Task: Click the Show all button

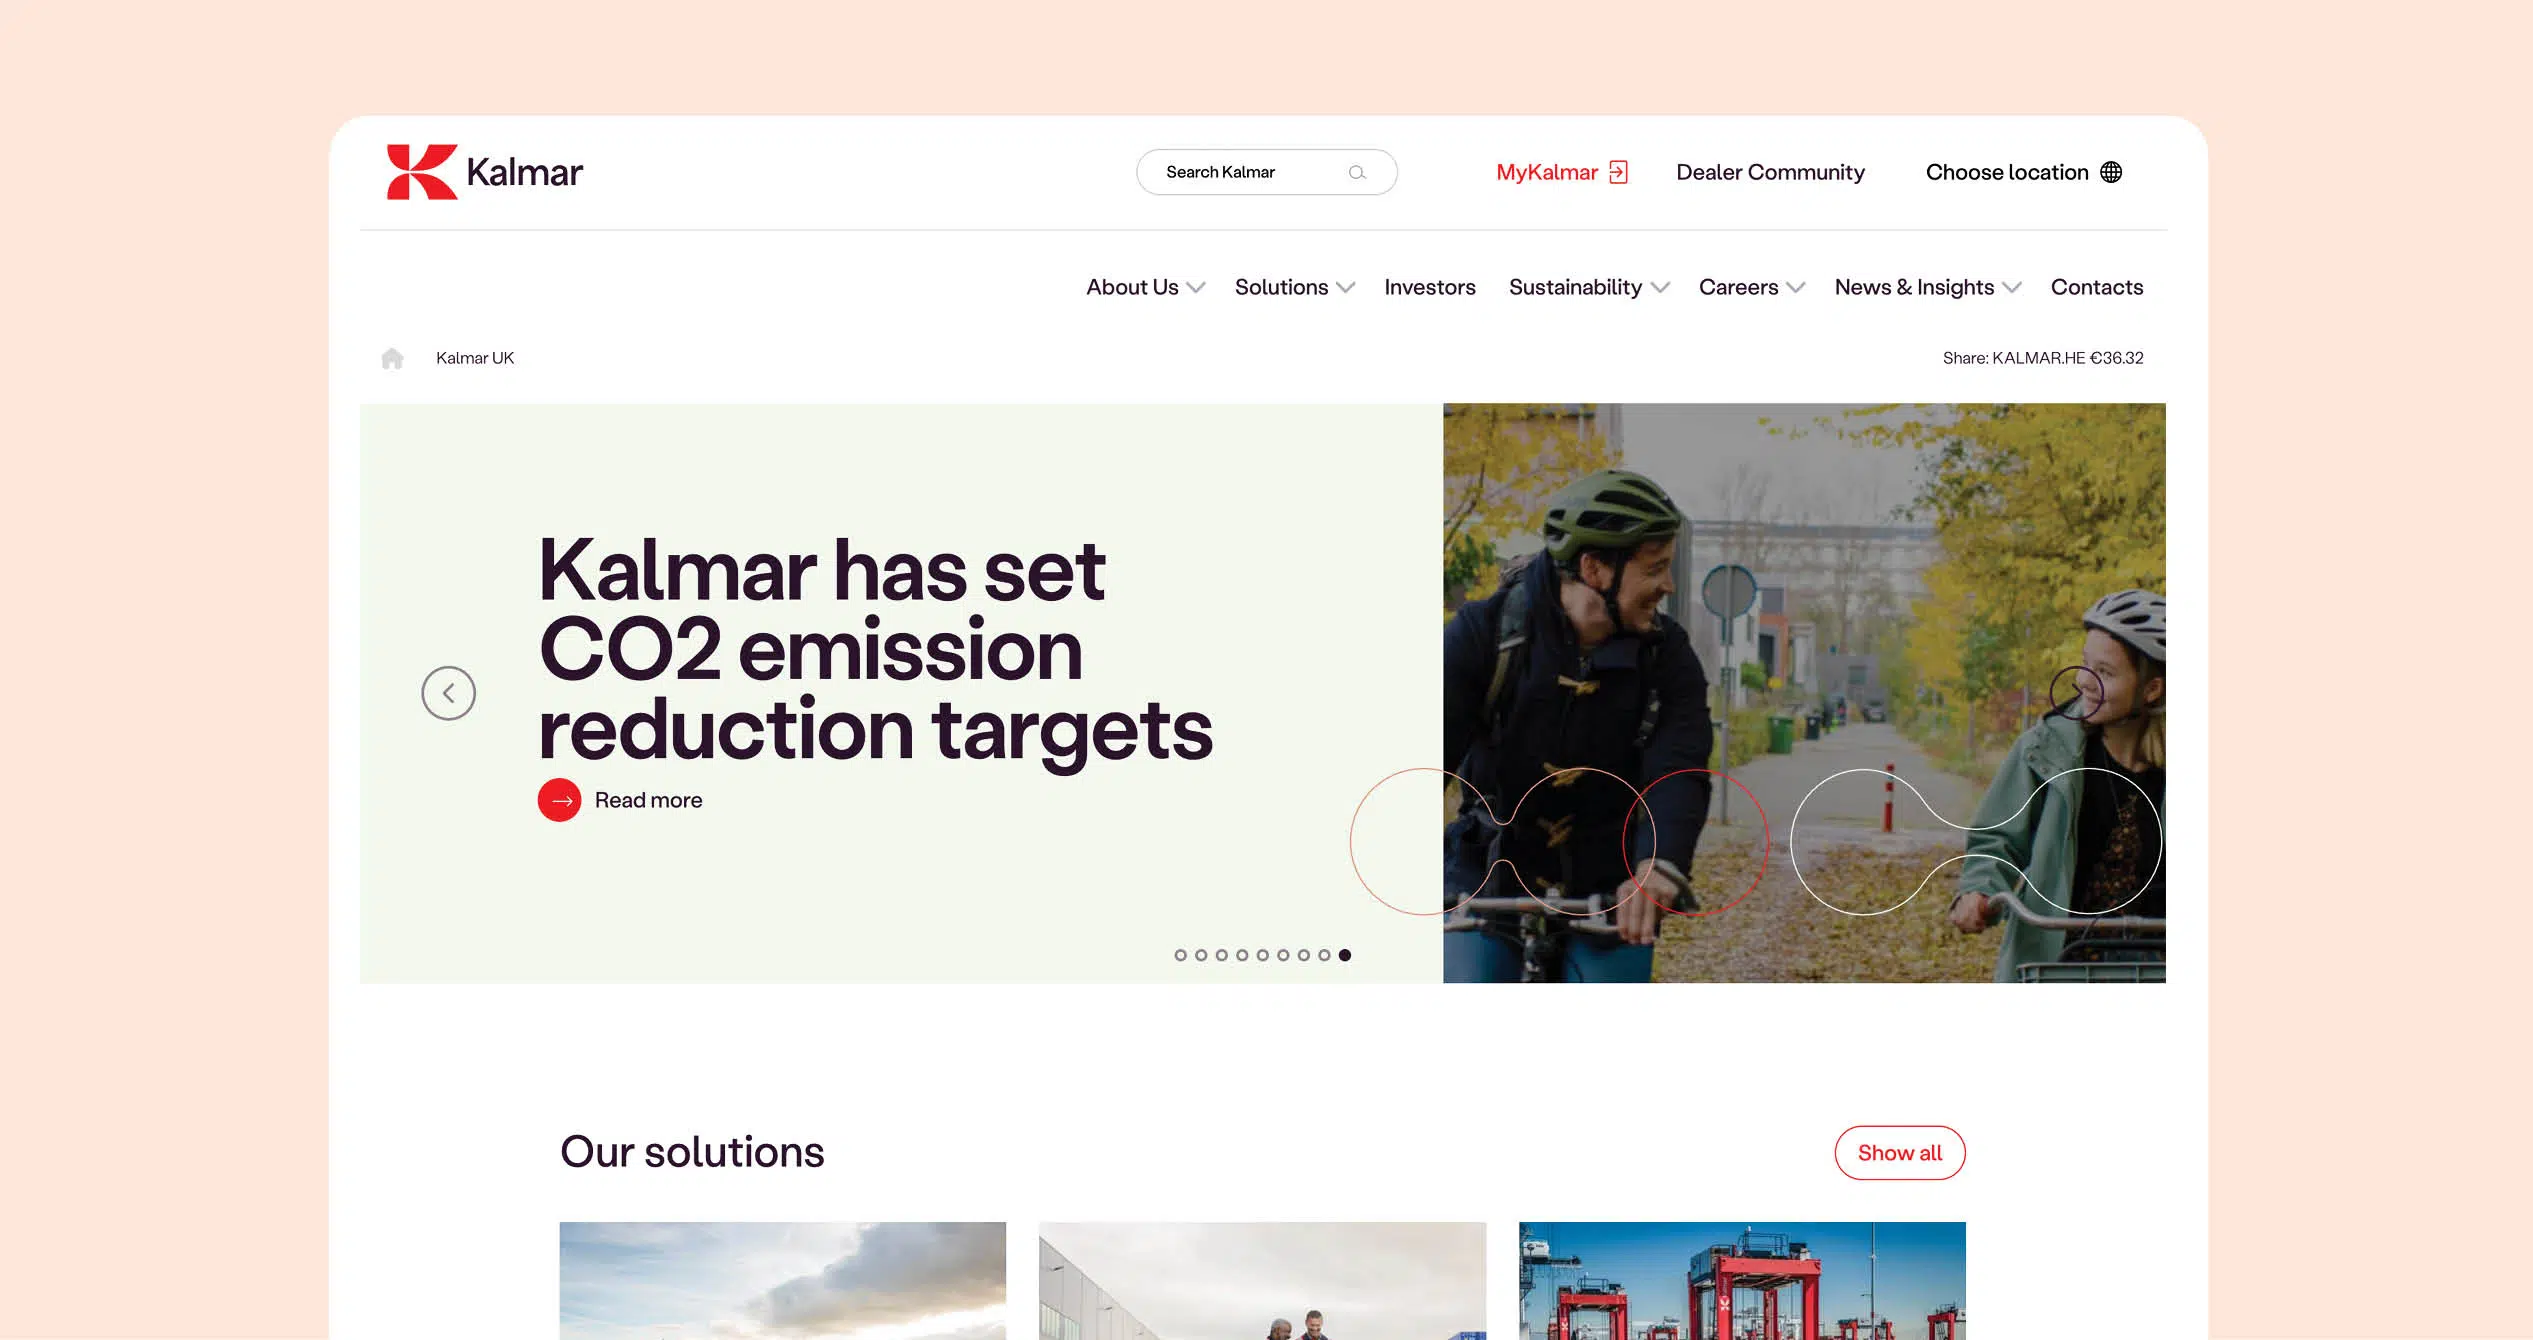Action: tap(1900, 1153)
